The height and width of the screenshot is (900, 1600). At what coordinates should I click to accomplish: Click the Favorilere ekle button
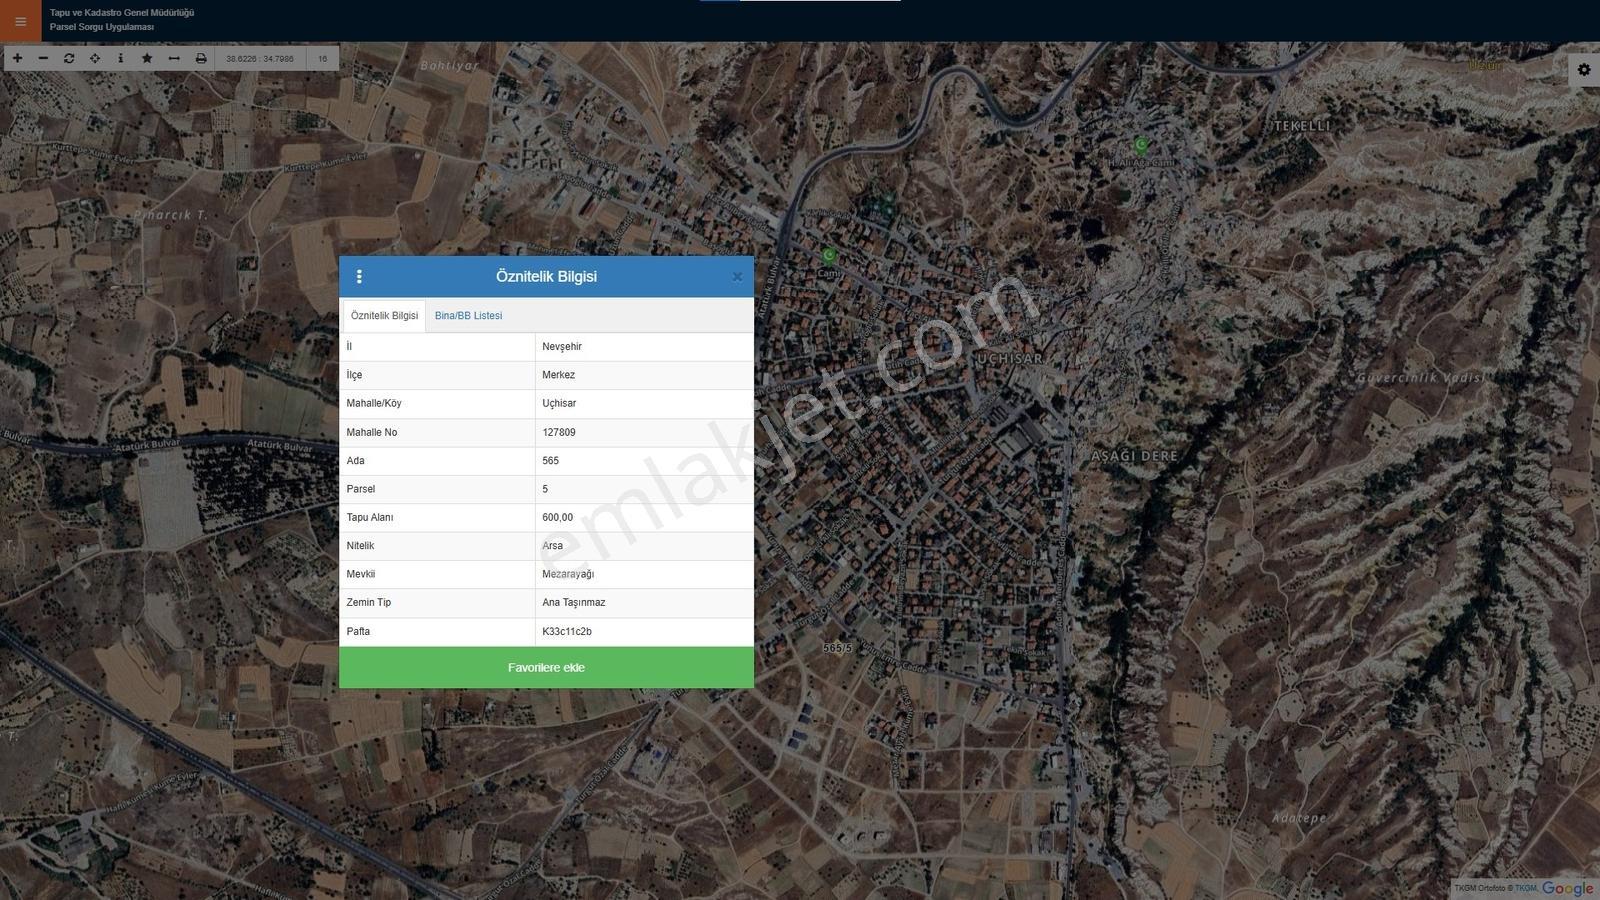pos(546,667)
